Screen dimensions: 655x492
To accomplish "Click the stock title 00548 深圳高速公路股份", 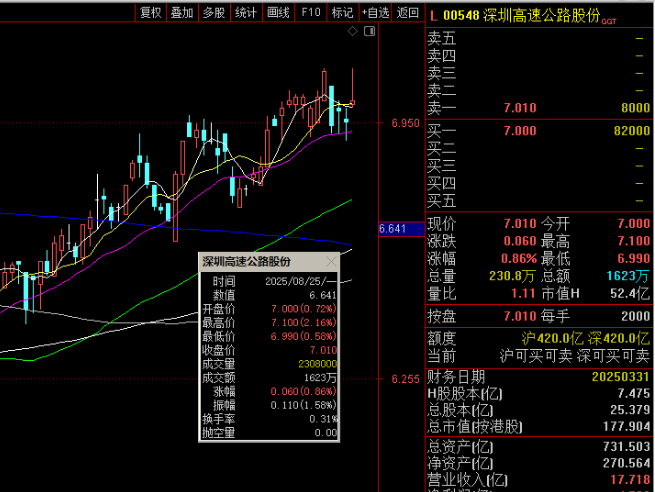I will (522, 15).
